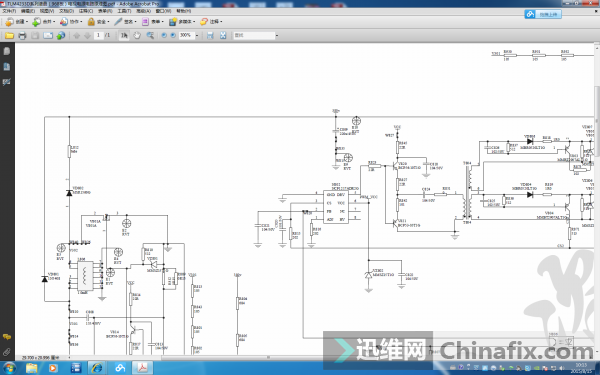
Task: Expand the Create (创建) dropdown
Action: (x=16, y=22)
